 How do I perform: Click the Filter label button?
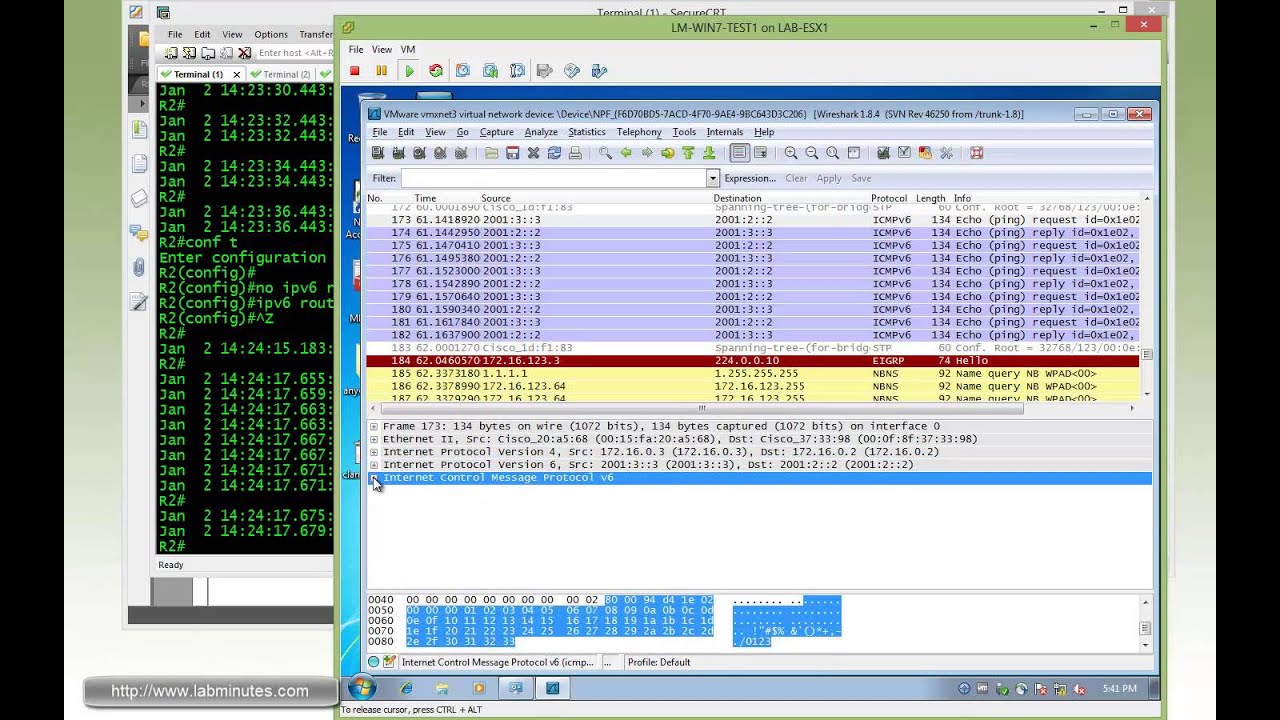click(384, 178)
